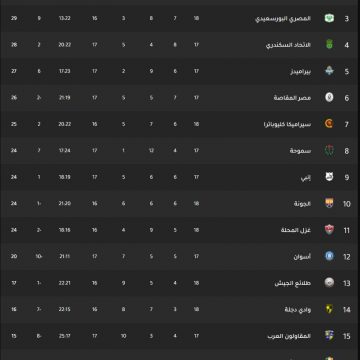Image resolution: width=360 pixels, height=360 pixels.
Task: Open team المصري البورسعيدي
Action: (x=283, y=18)
